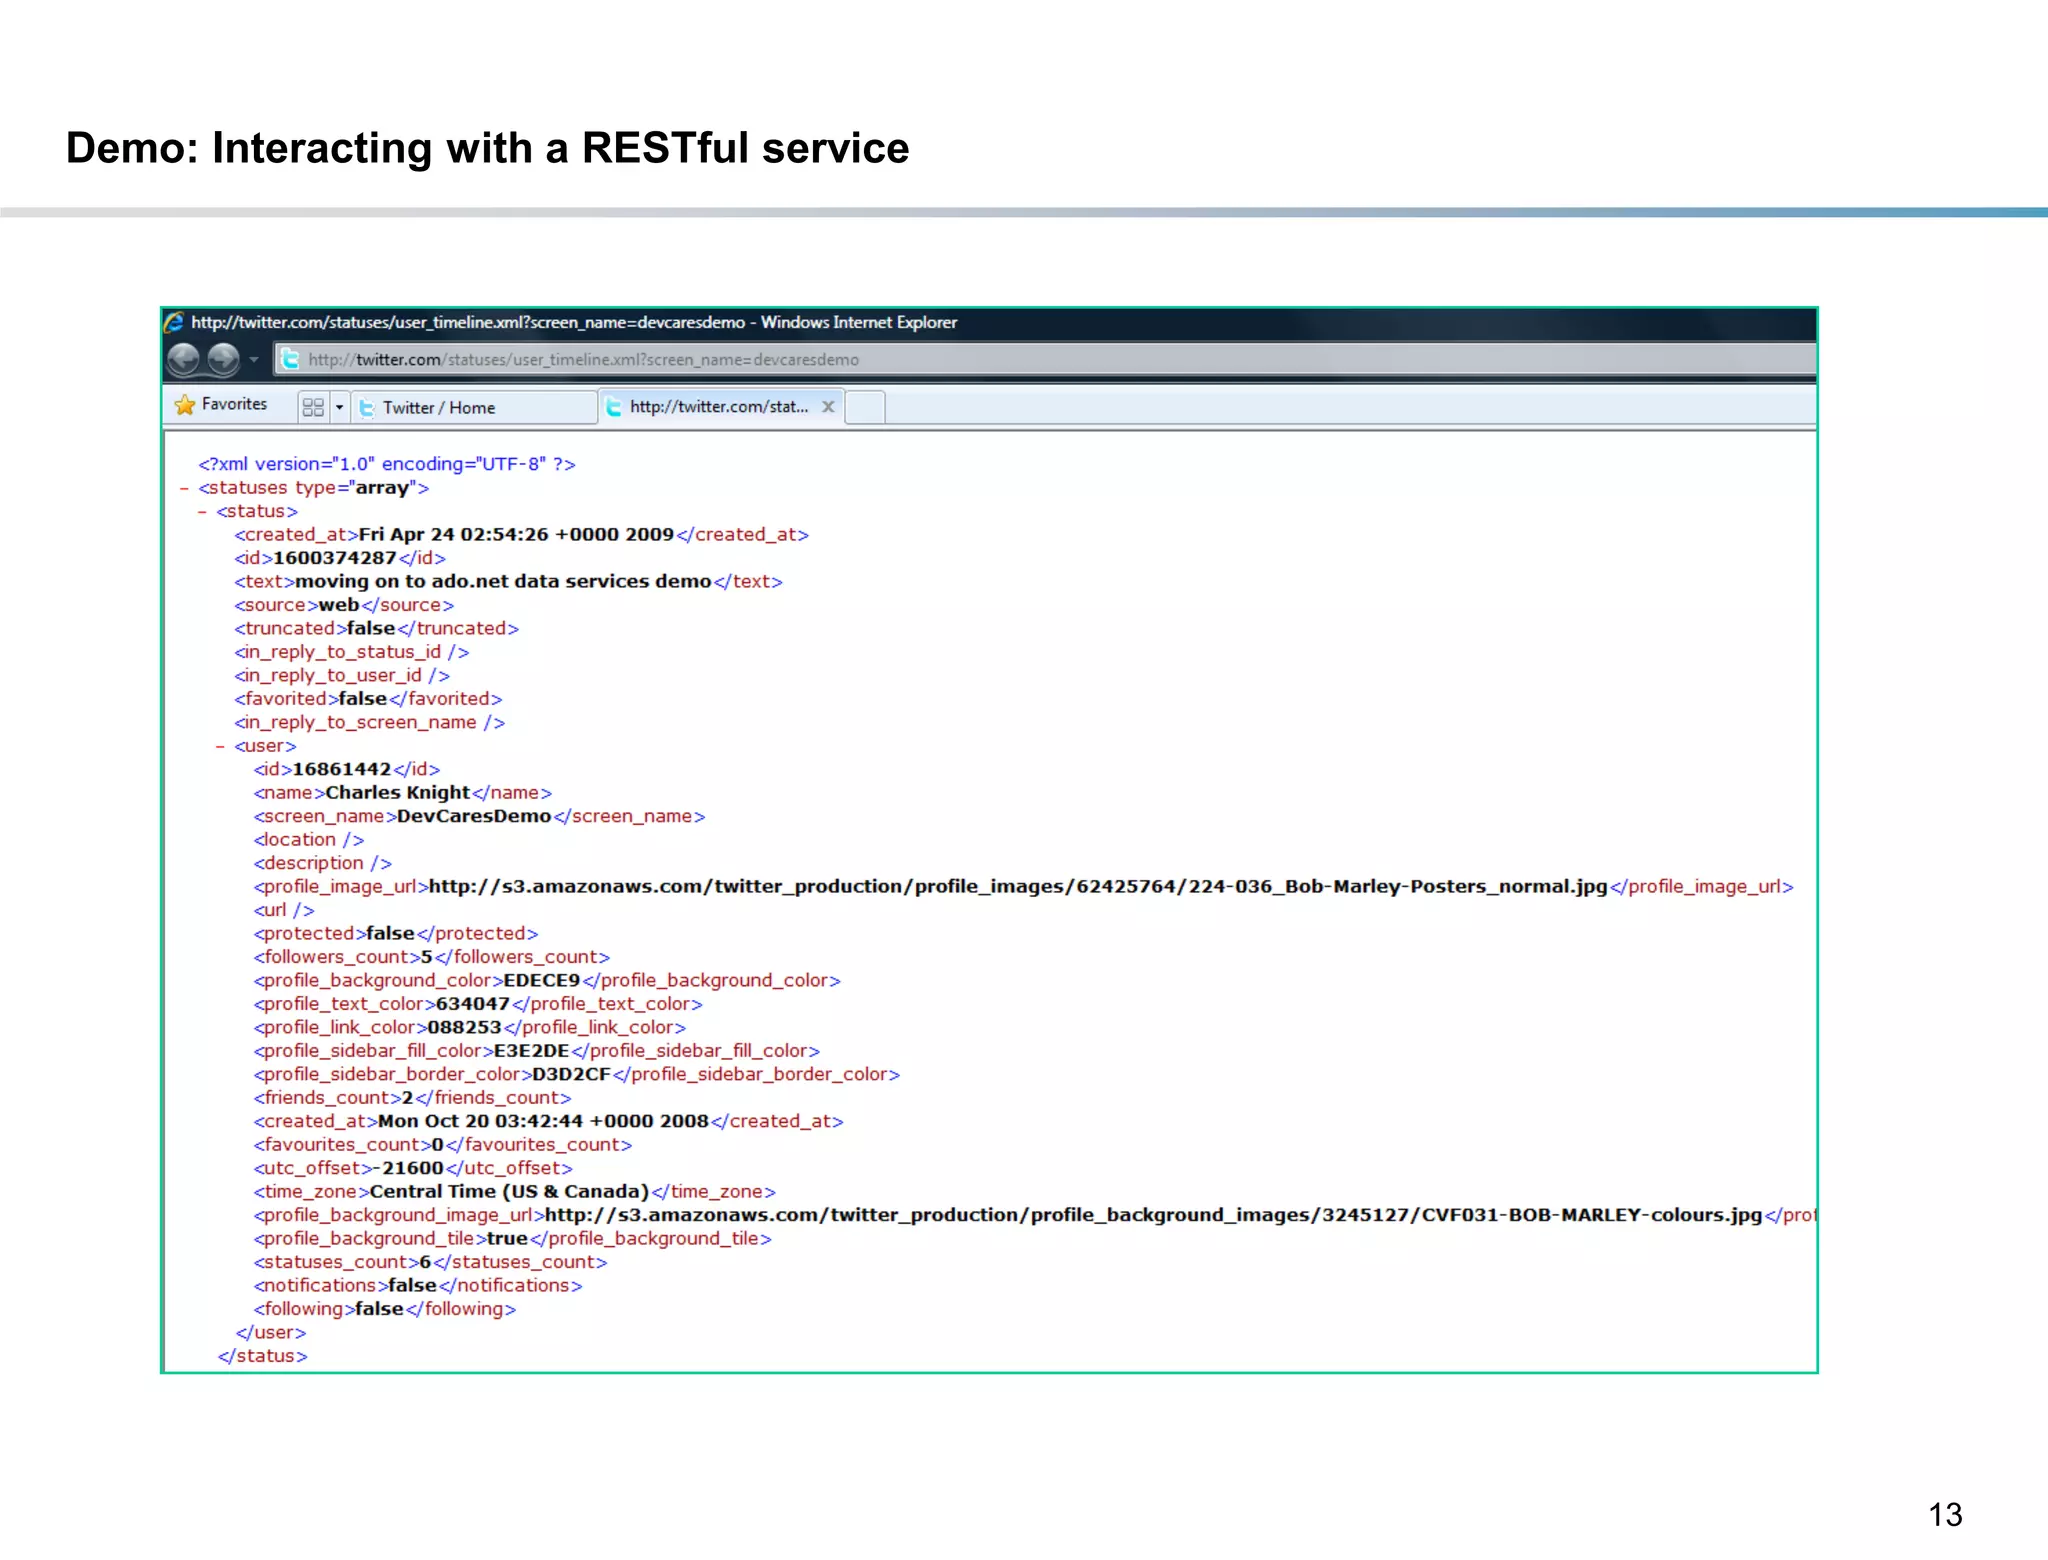Click the sidebar border color value D3D2CF
Viewport: 2048px width, 1560px height.
pos(571,1075)
